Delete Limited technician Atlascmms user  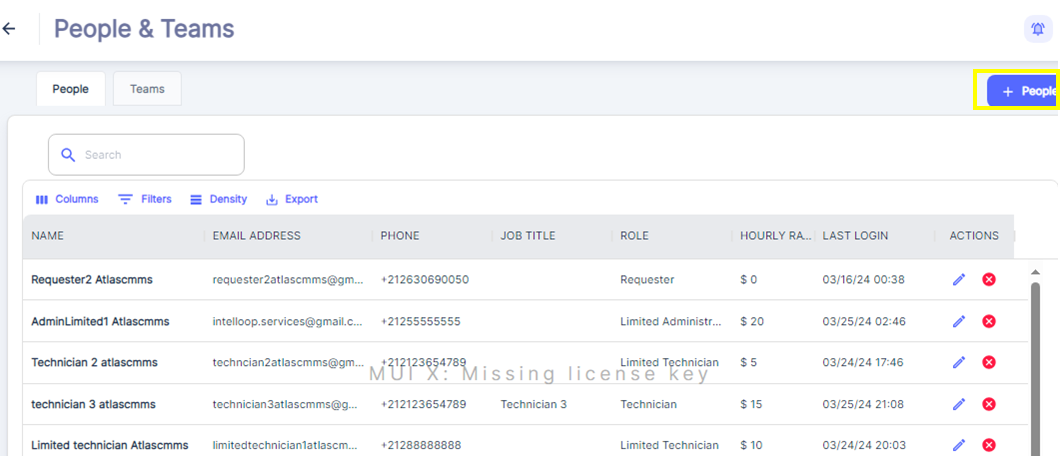989,445
